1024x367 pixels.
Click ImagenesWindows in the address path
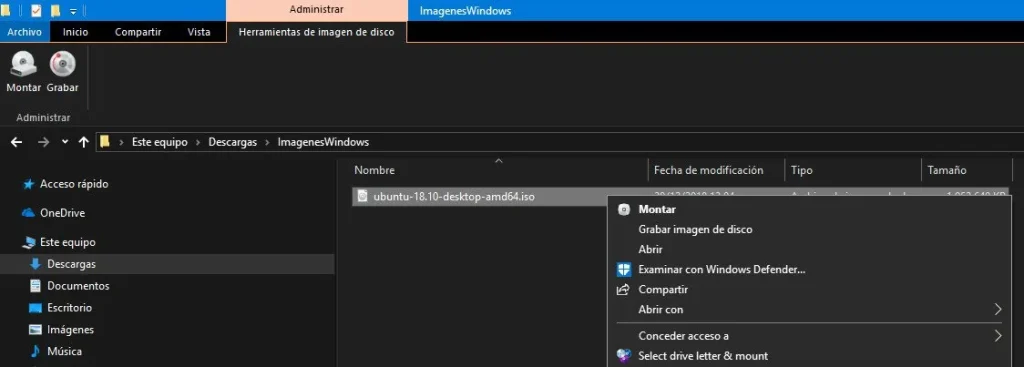click(323, 142)
